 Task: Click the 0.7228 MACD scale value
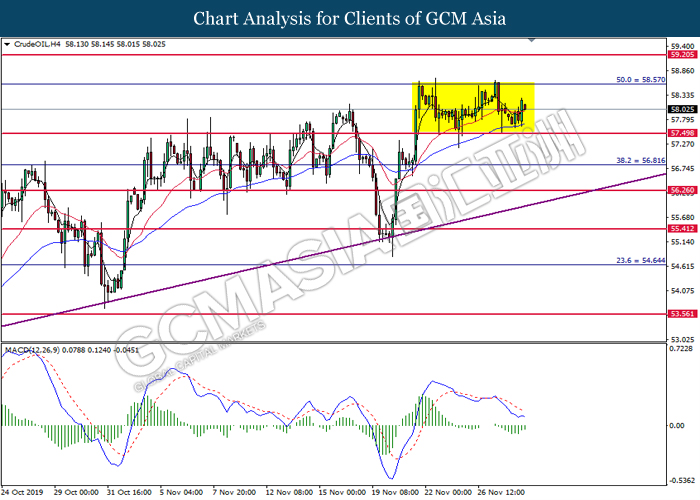click(682, 349)
